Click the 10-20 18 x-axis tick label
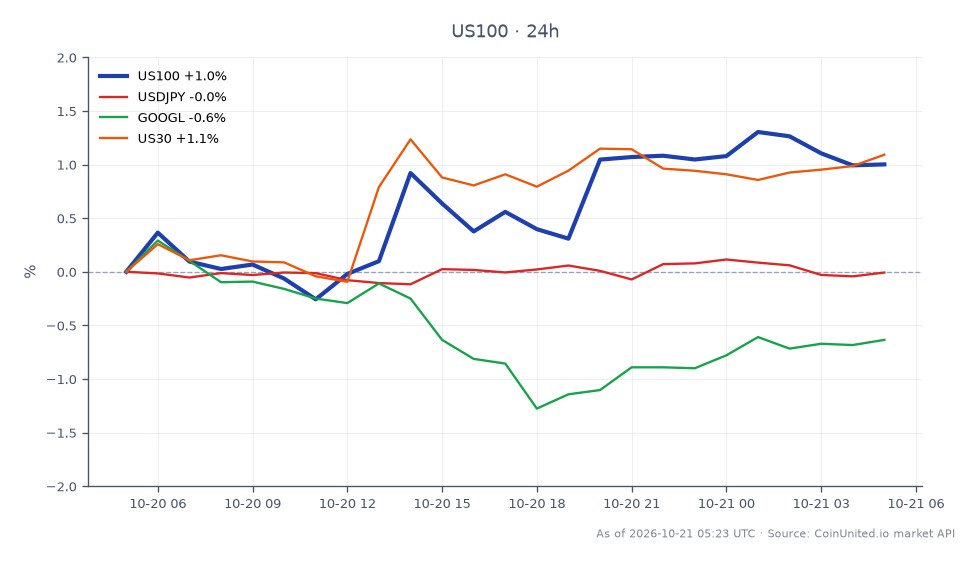Image resolution: width=979 pixels, height=564 pixels. (537, 503)
